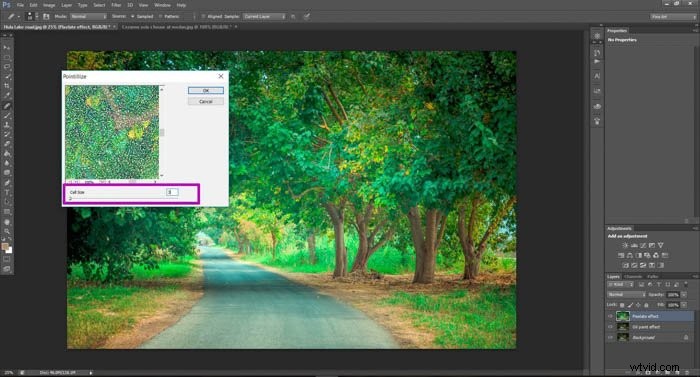700x377 pixels.
Task: Open the layer blend mode dropdown
Action: tap(626, 295)
